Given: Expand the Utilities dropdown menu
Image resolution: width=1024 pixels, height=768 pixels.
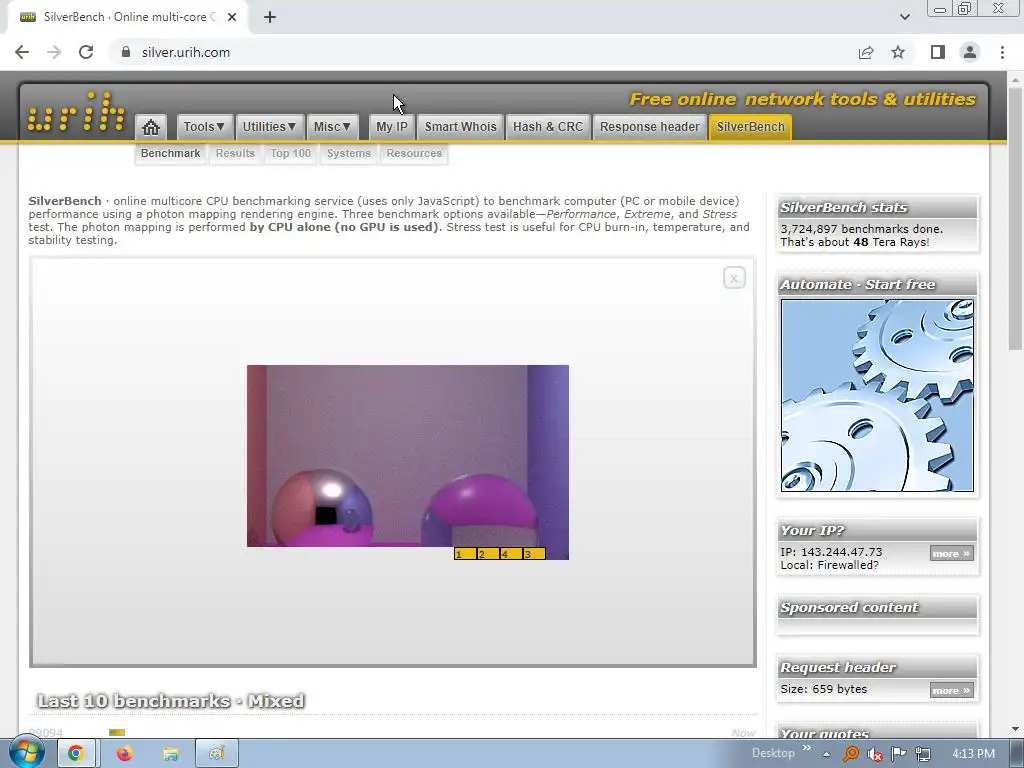Looking at the screenshot, I should pos(269,127).
